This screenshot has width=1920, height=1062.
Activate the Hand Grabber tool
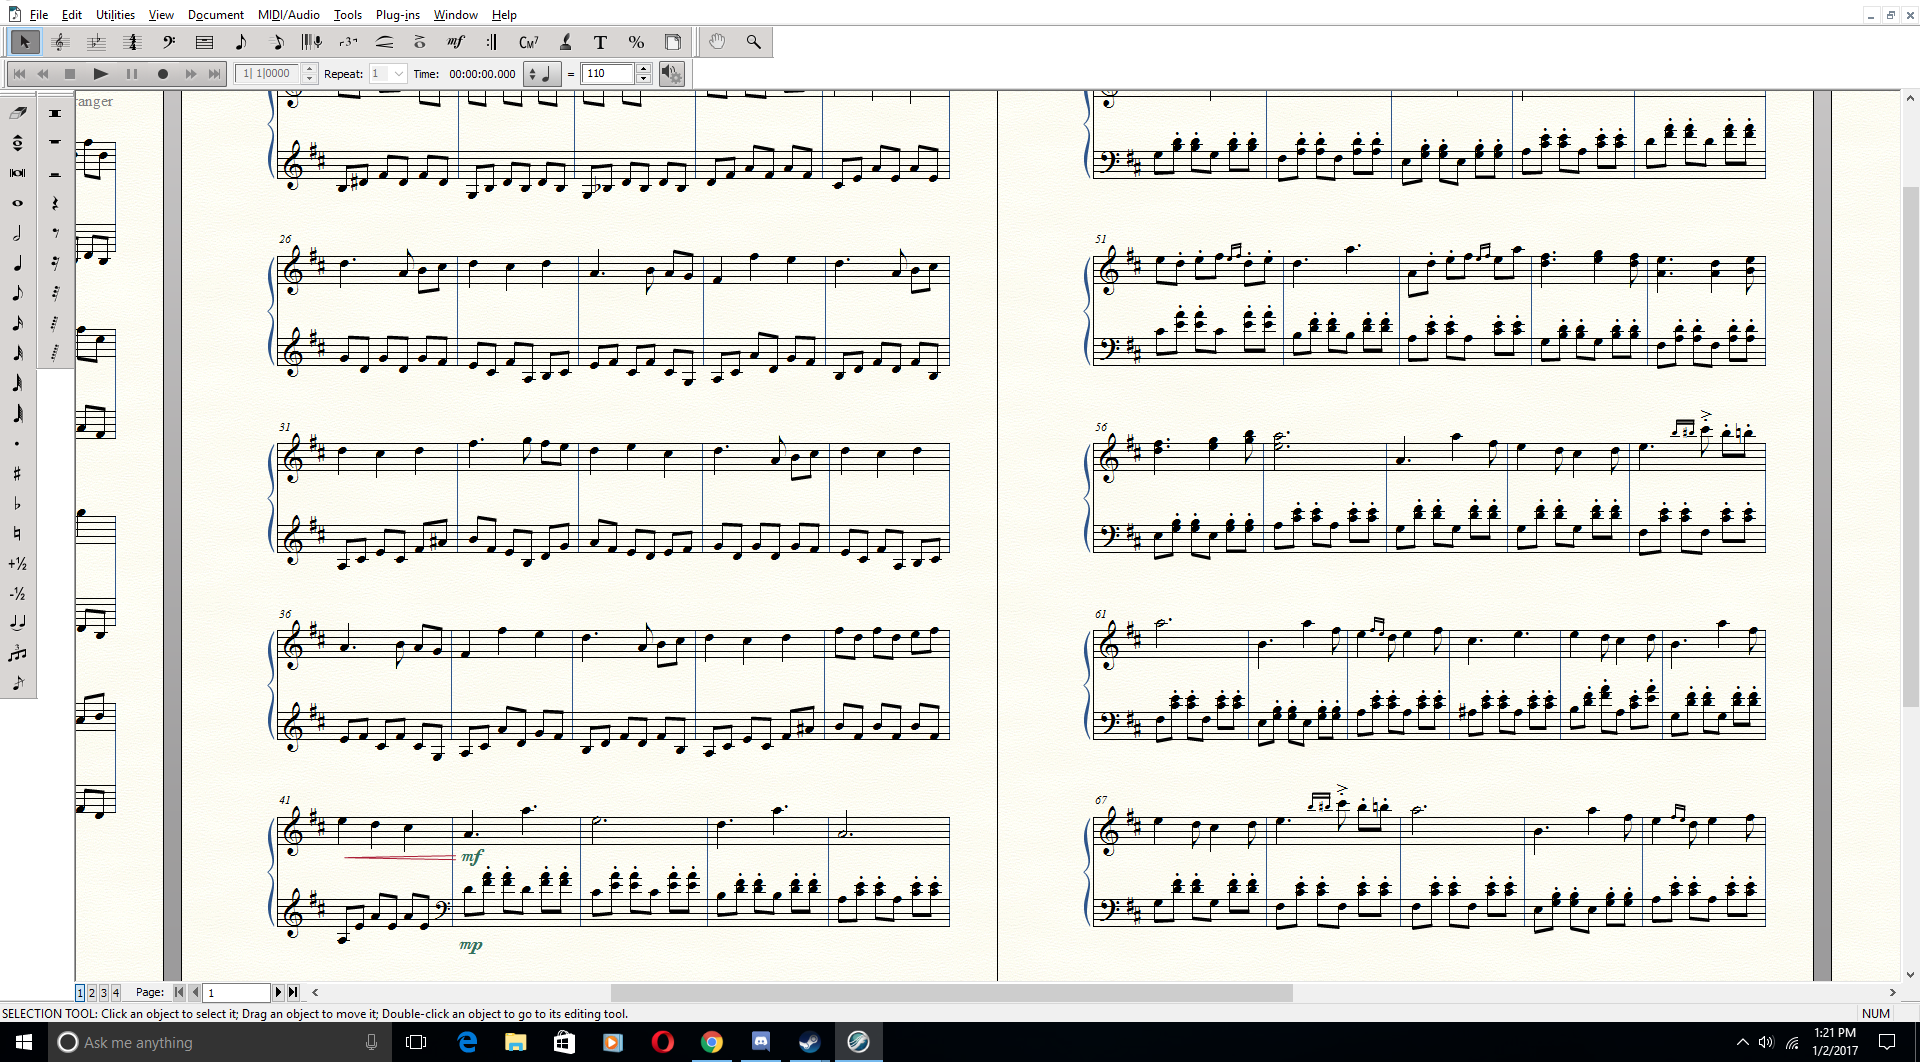(717, 42)
